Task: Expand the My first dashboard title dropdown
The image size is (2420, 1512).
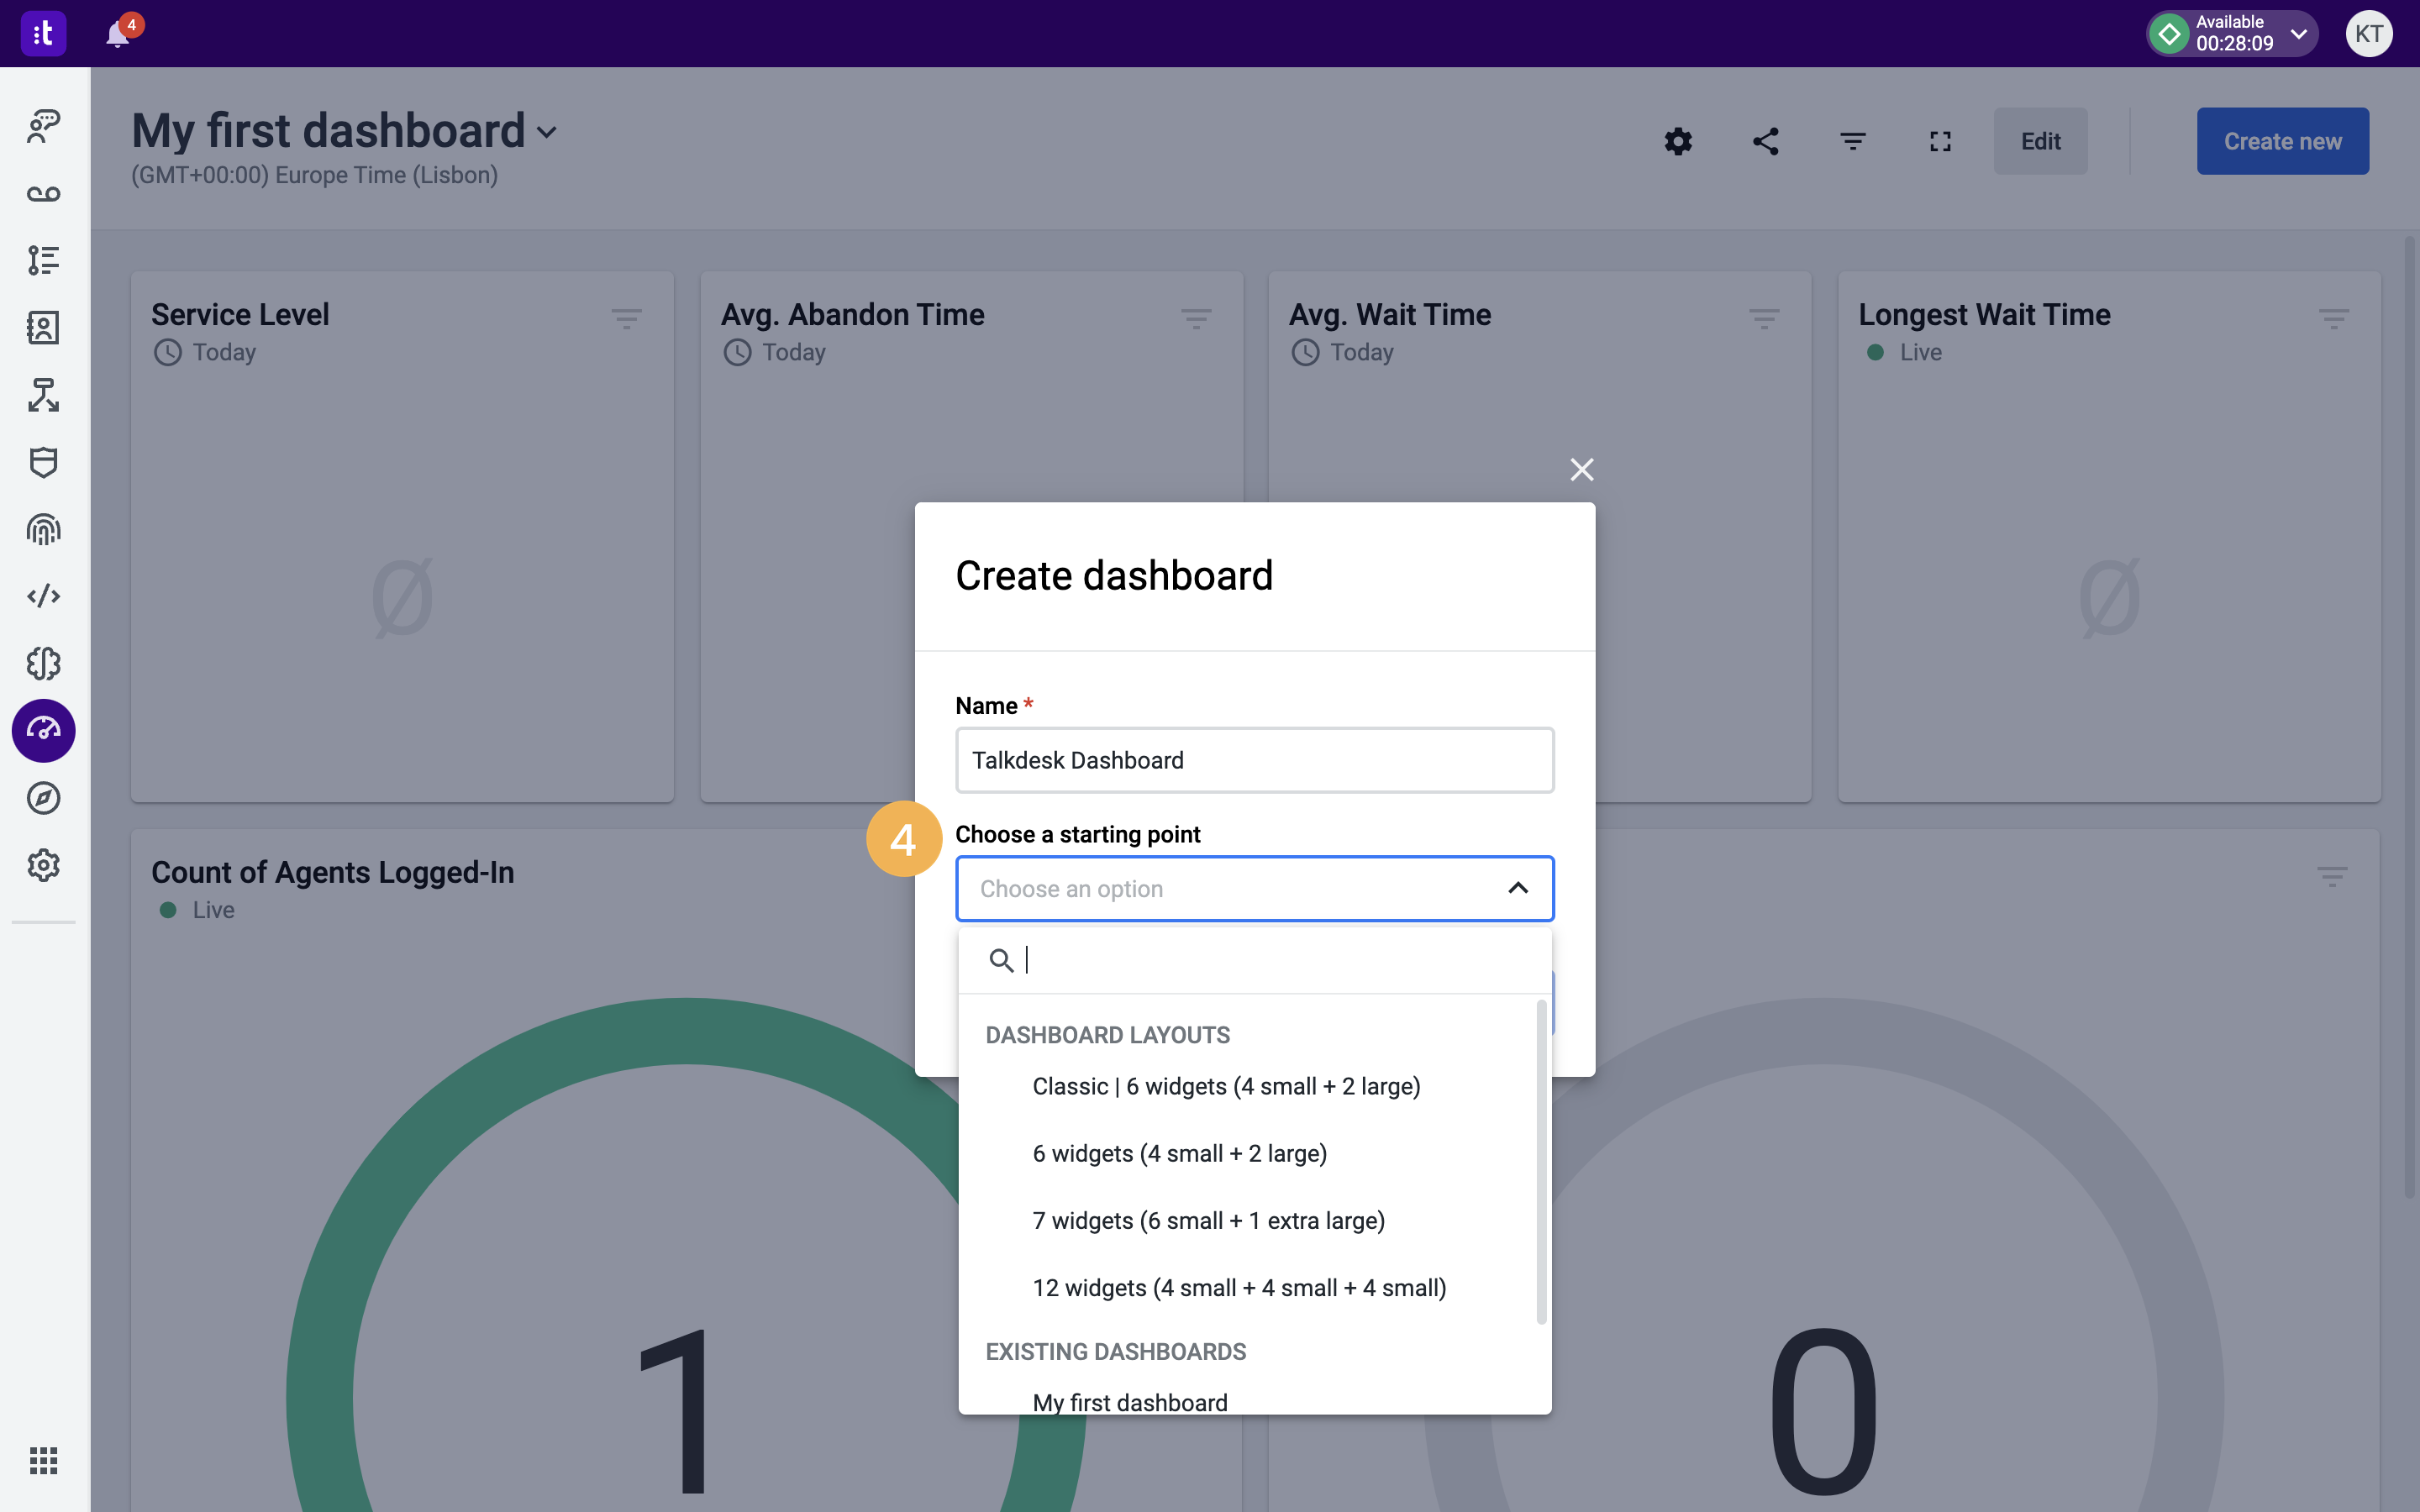Action: (x=547, y=132)
